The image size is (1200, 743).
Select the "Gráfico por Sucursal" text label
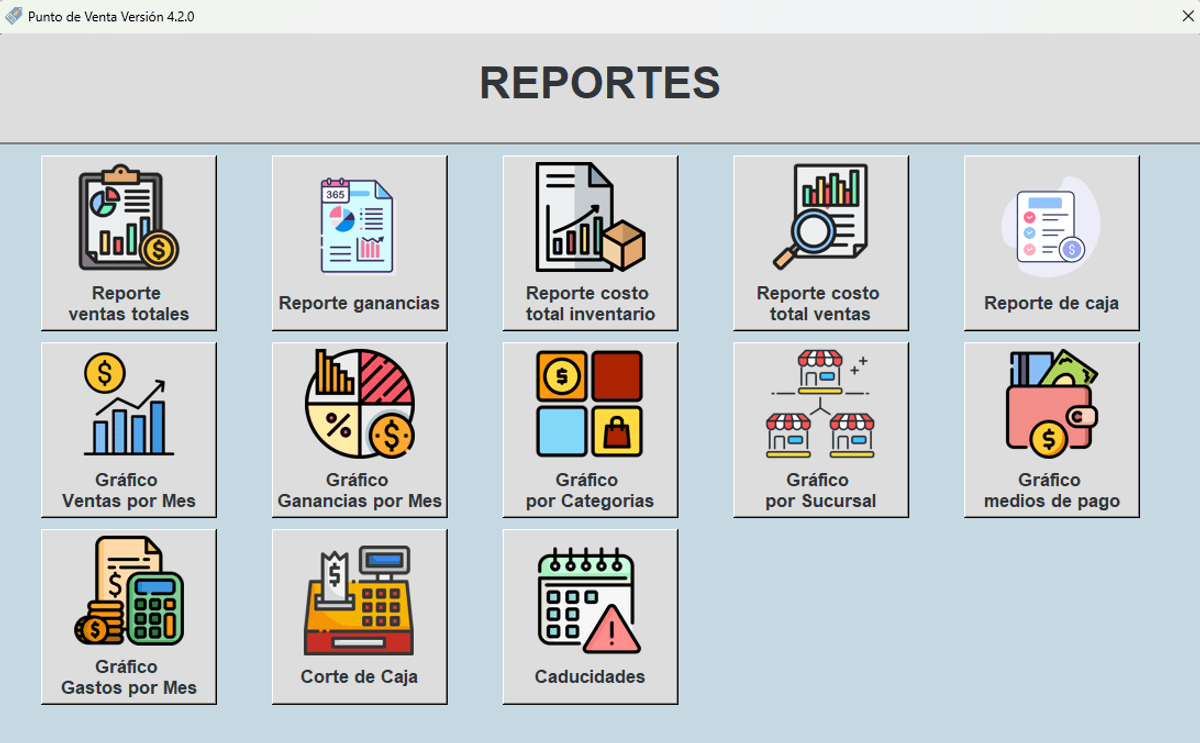click(820, 491)
